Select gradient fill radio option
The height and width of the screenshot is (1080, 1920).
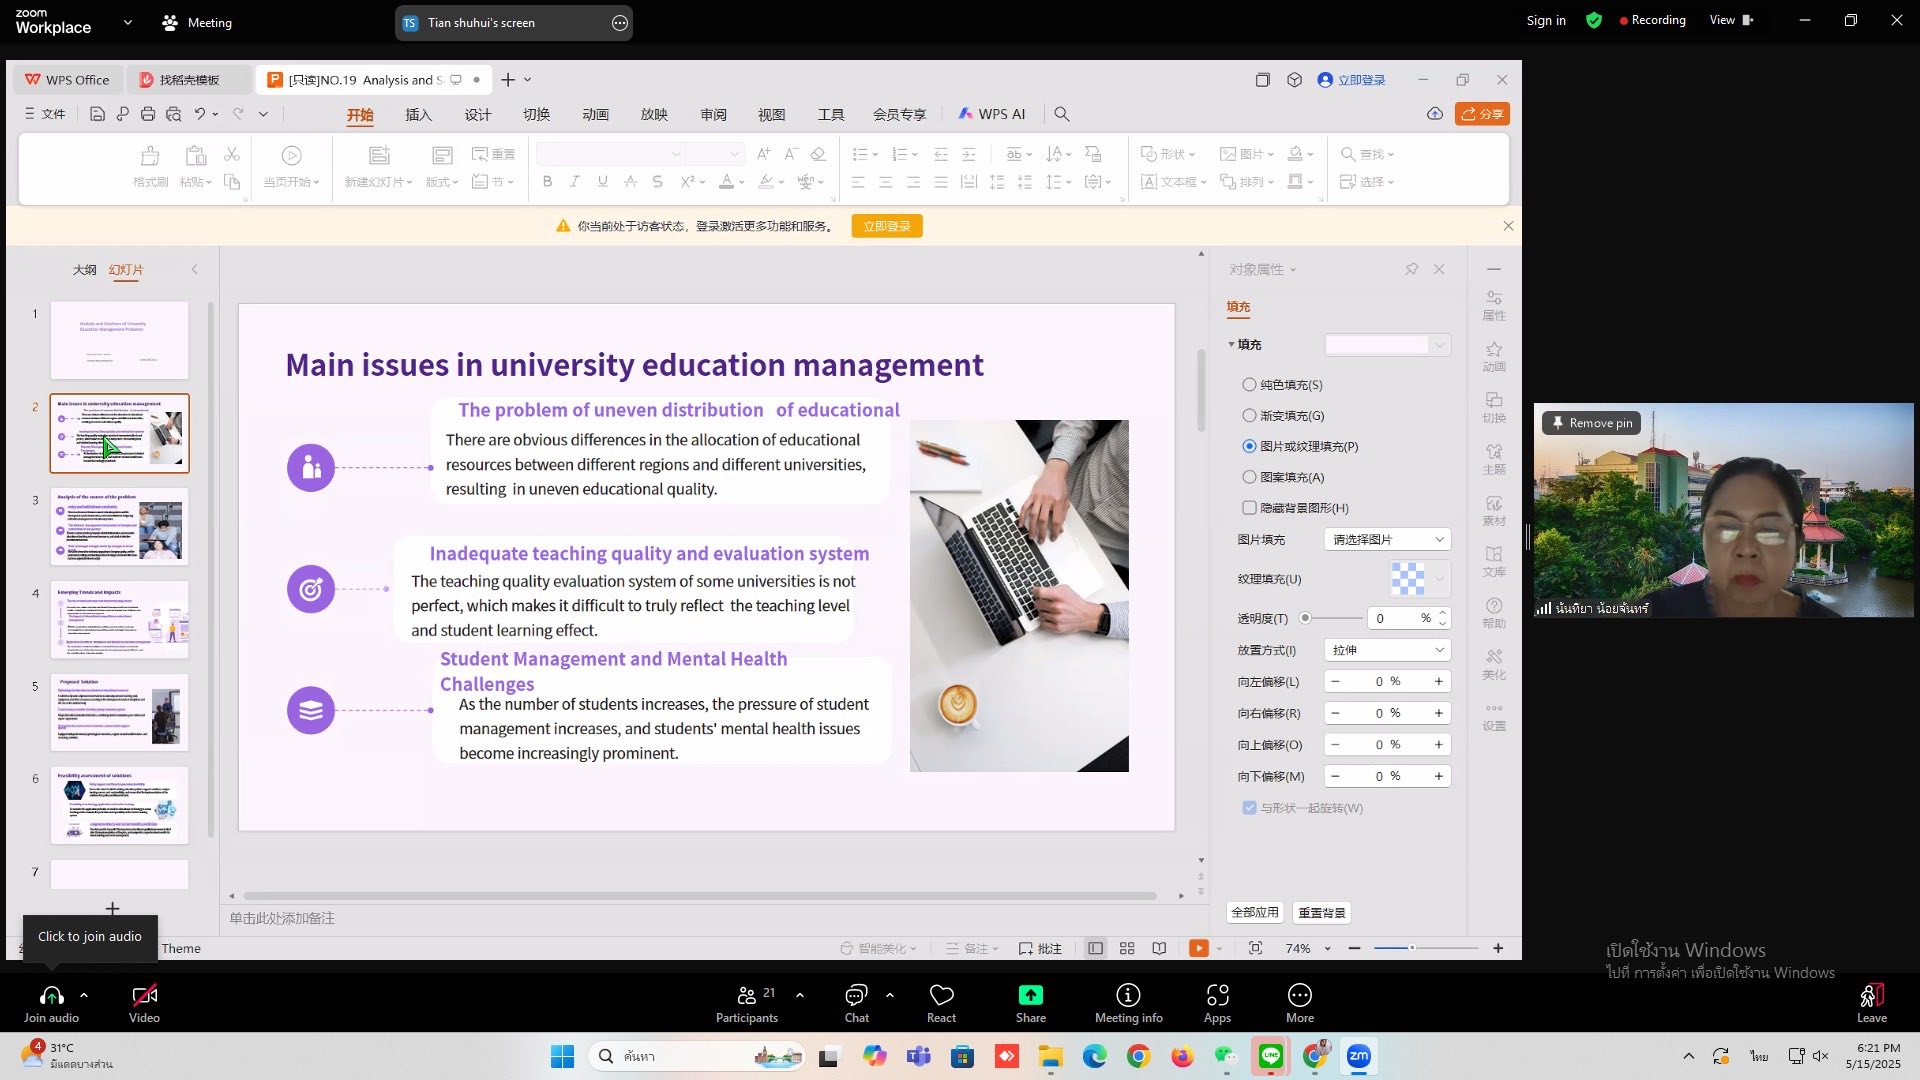1249,415
